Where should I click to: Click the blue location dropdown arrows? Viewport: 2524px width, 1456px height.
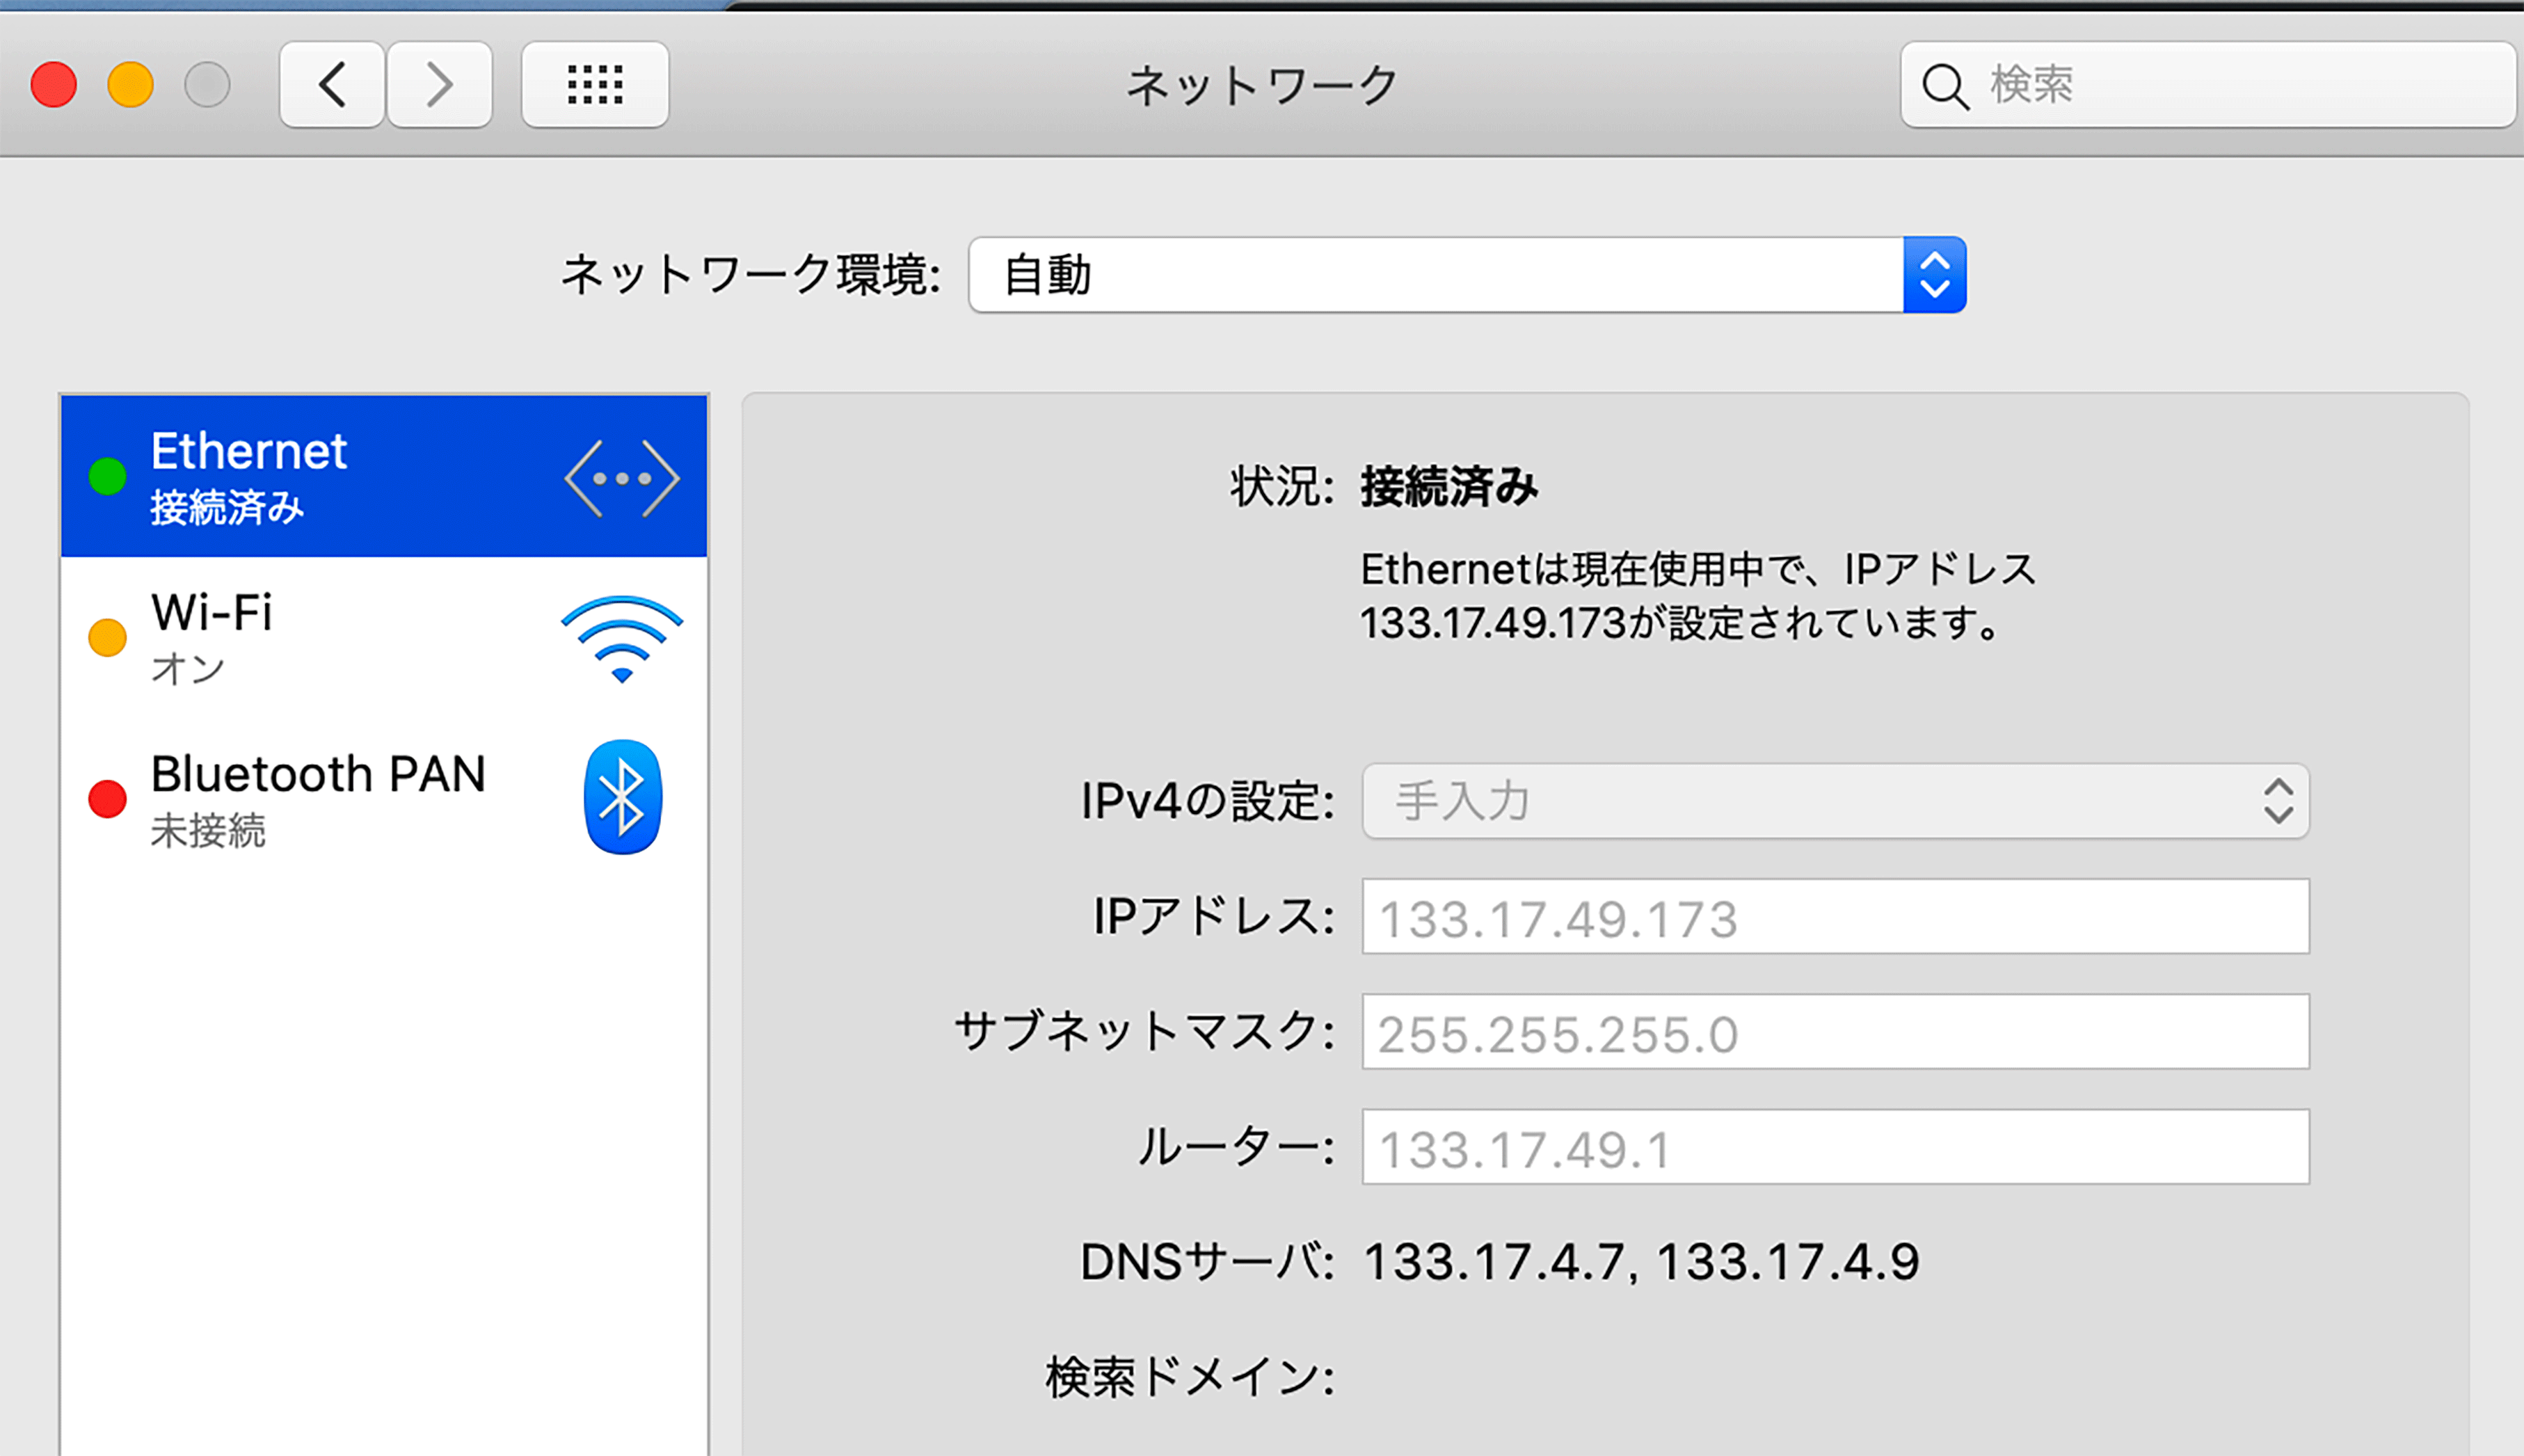coord(1934,275)
